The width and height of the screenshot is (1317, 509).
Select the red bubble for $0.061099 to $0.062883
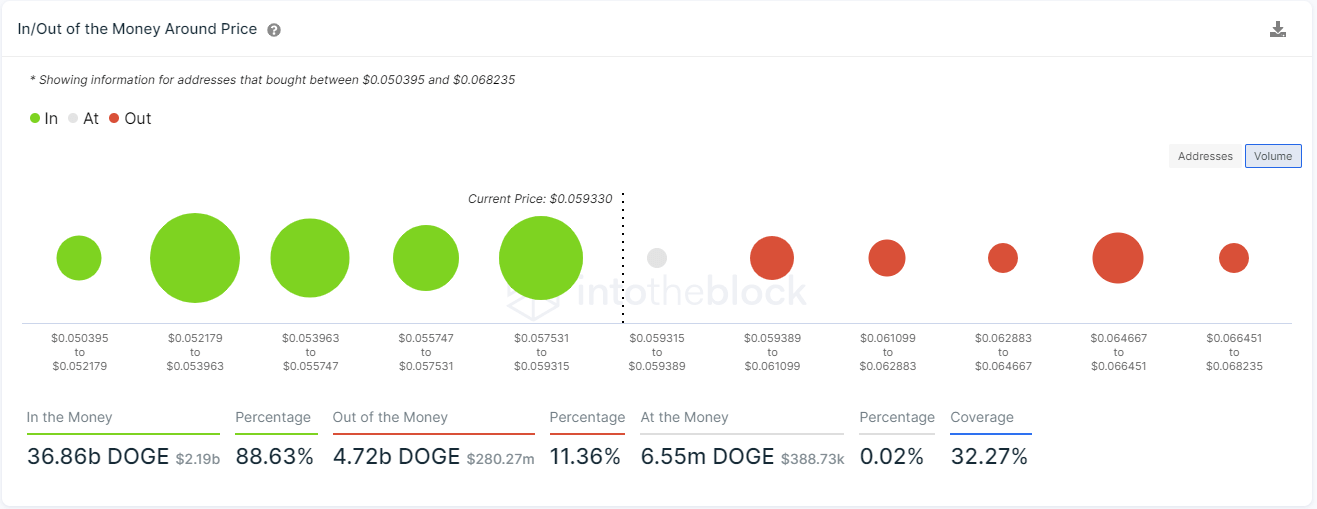887,258
